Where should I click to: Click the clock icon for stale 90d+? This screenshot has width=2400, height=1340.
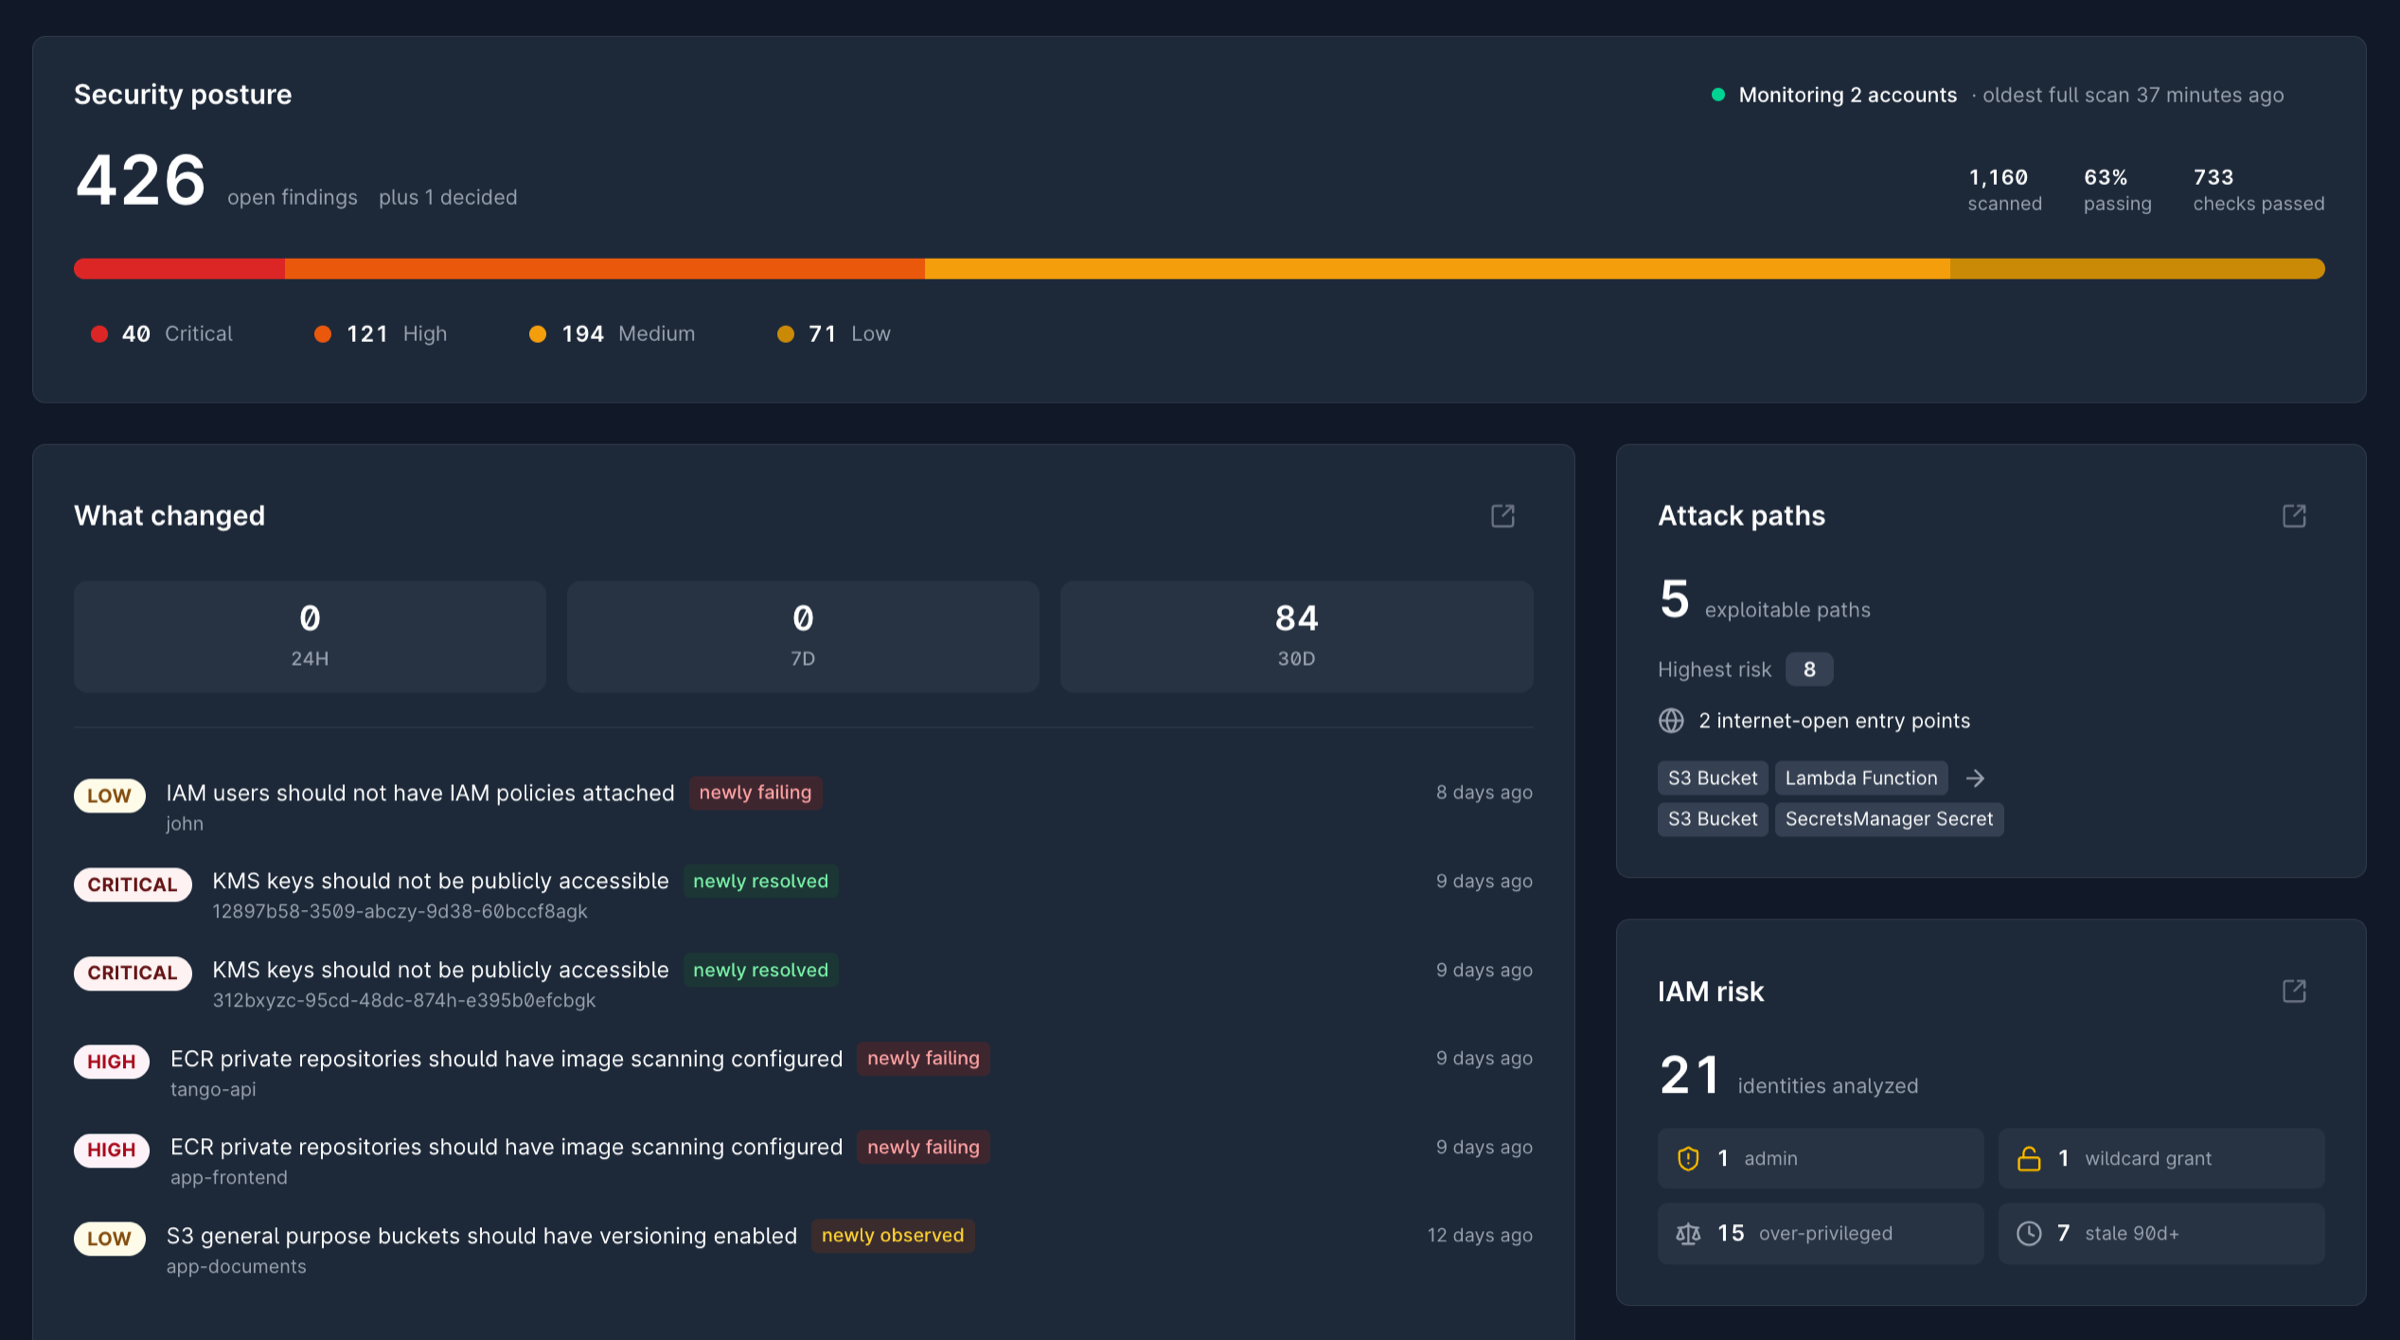pos(2029,1234)
